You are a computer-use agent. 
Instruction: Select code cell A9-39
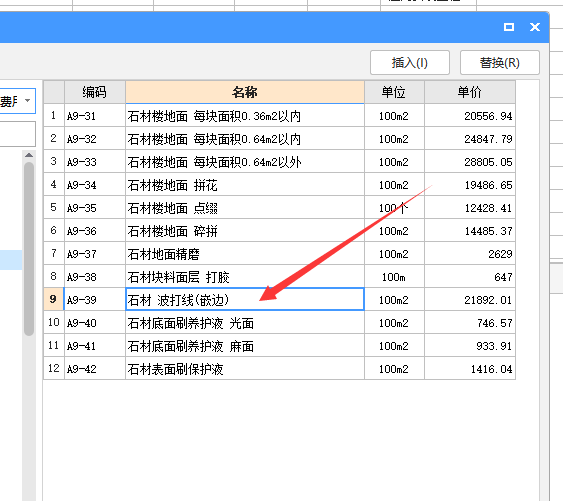(x=95, y=299)
